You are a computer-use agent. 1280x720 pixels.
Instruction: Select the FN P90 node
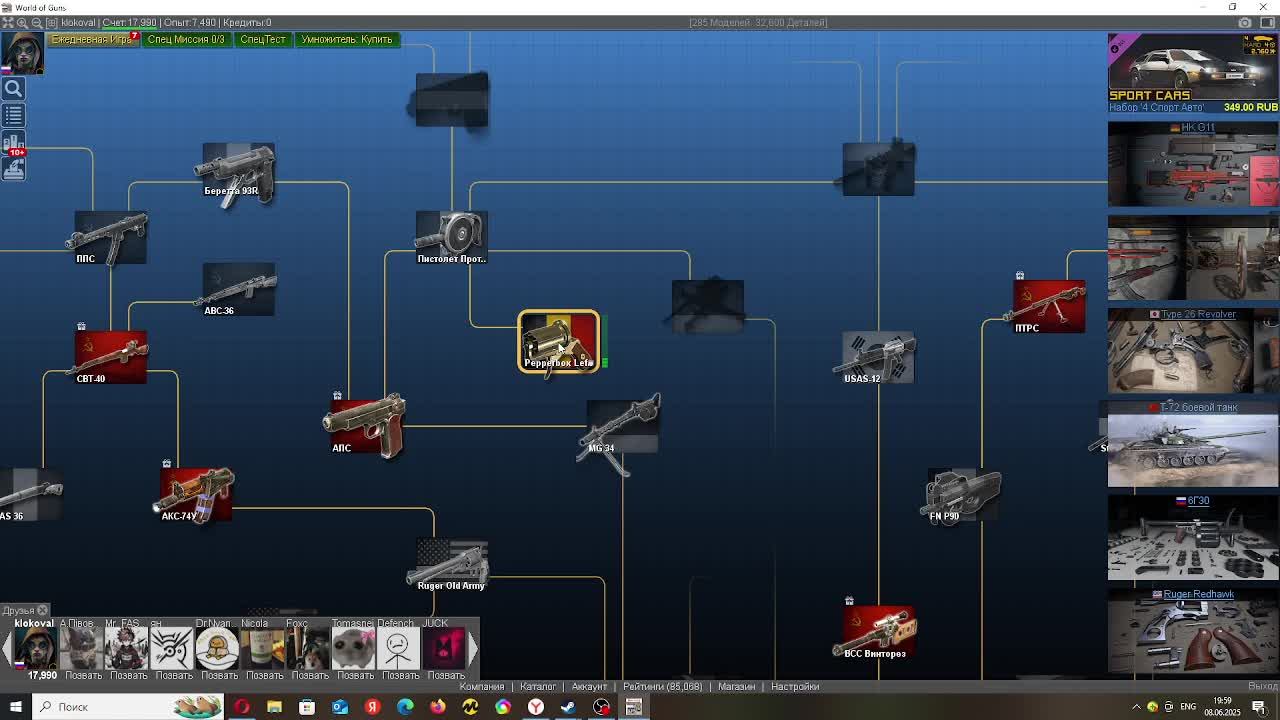coord(962,496)
